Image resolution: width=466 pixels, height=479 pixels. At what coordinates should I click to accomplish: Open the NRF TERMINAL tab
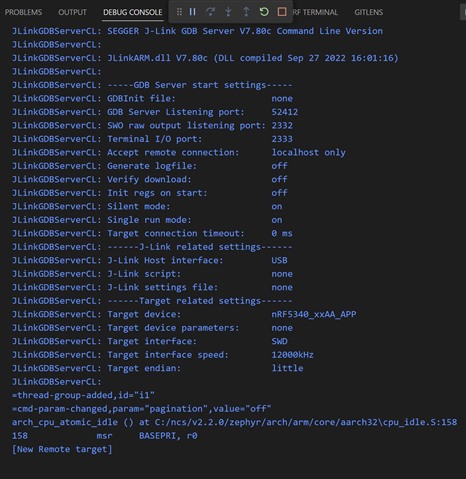tap(315, 12)
